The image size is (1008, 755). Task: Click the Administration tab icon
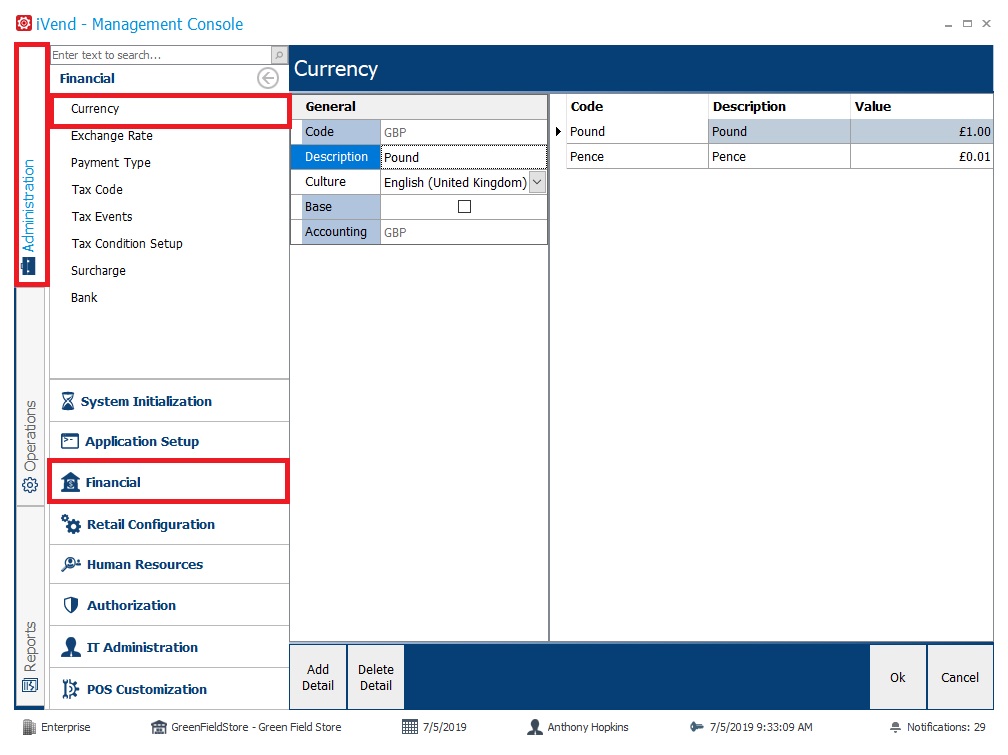pos(29,266)
